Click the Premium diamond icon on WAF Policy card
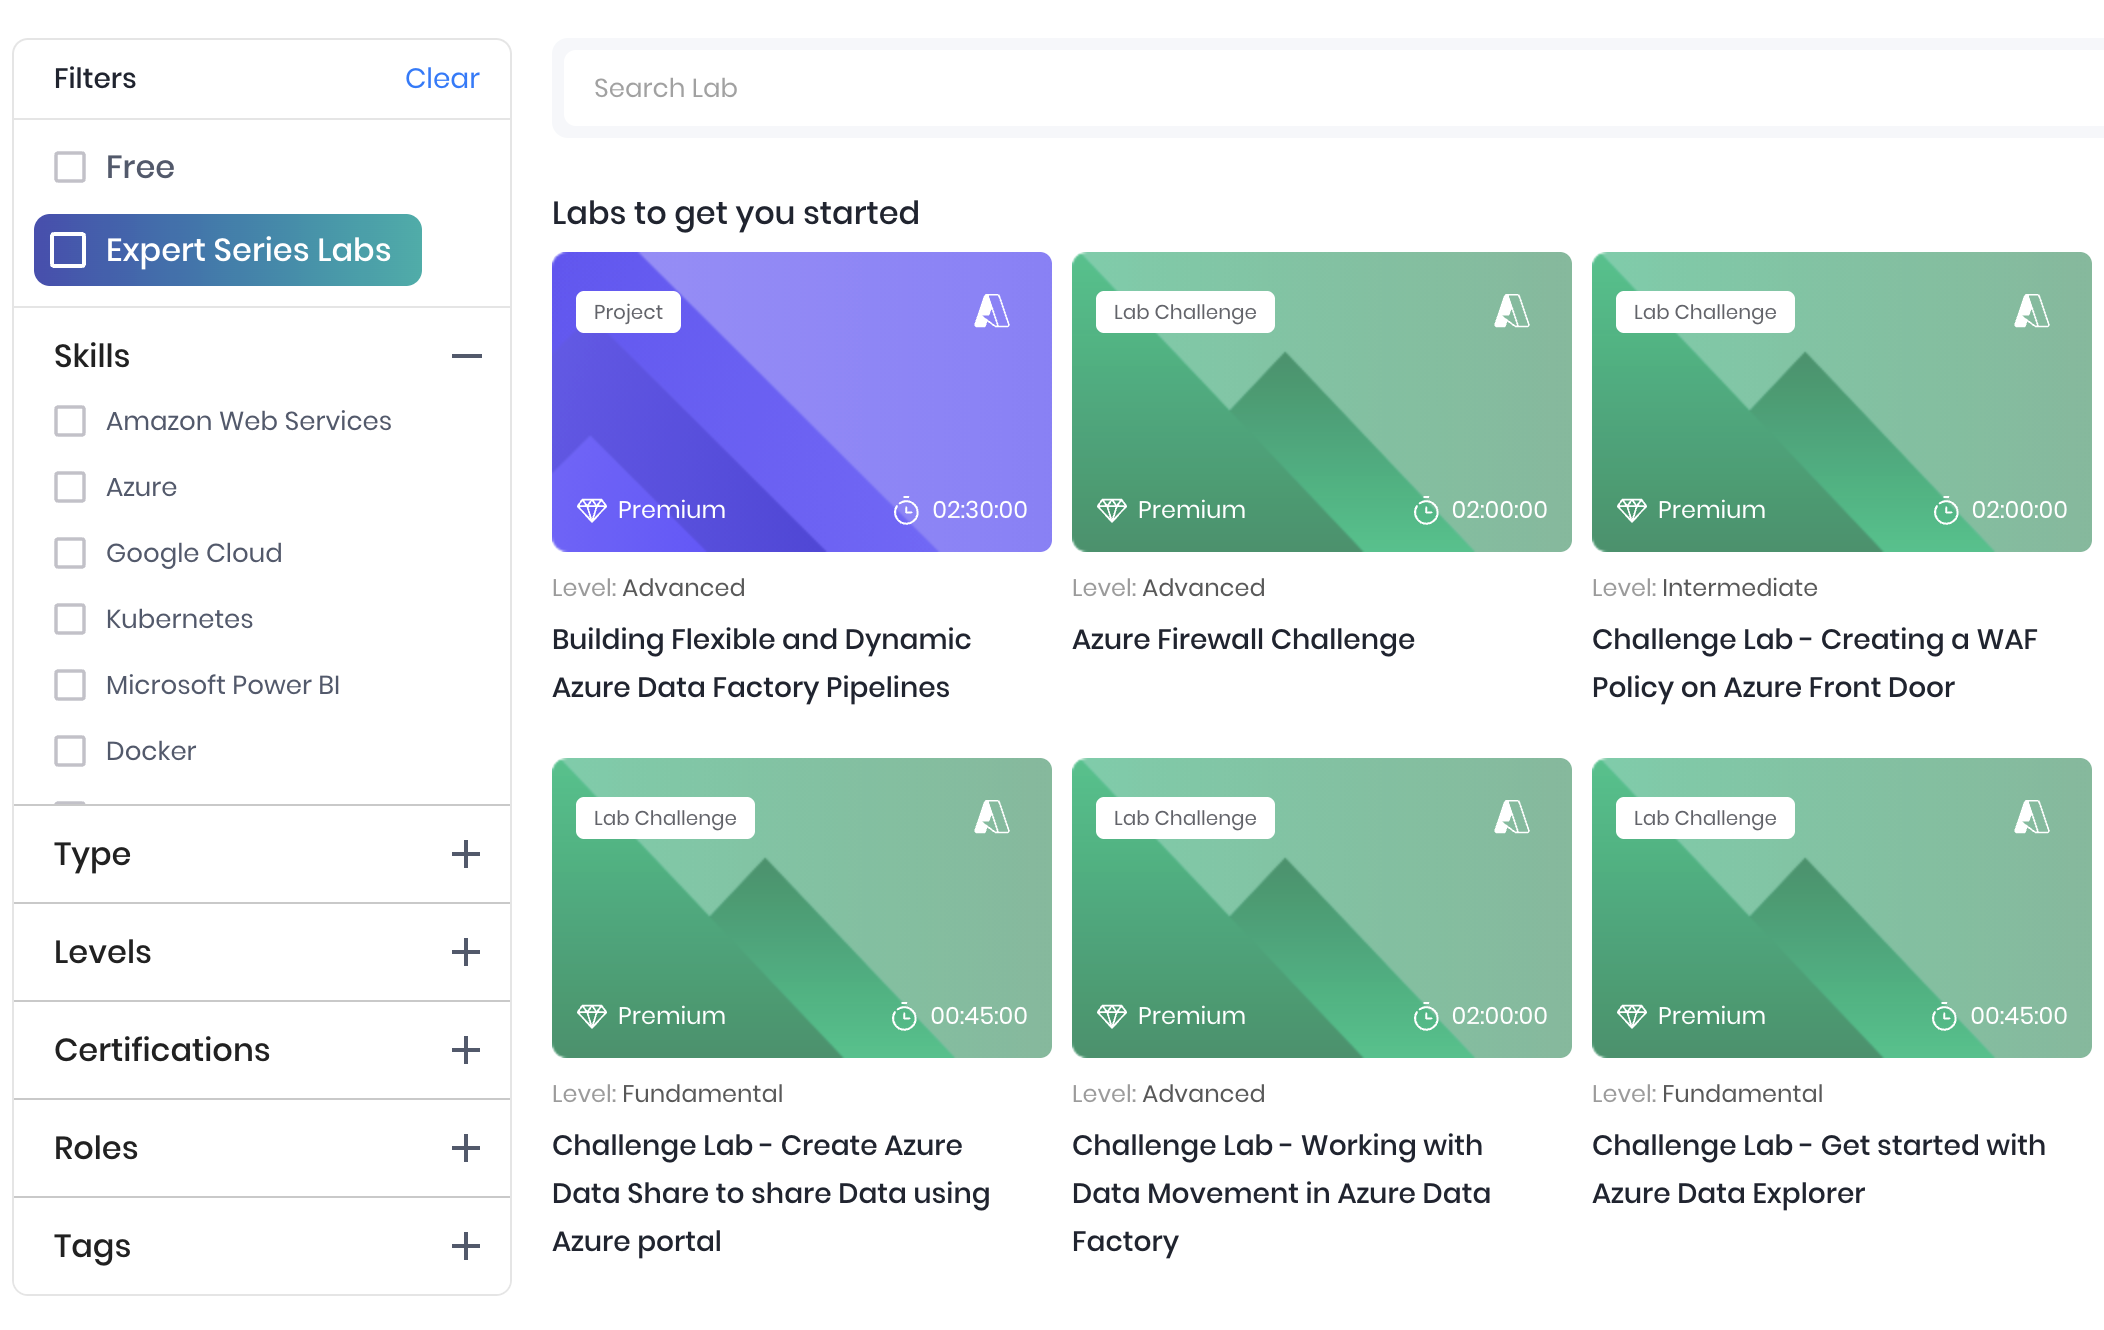 pyautogui.click(x=1632, y=510)
